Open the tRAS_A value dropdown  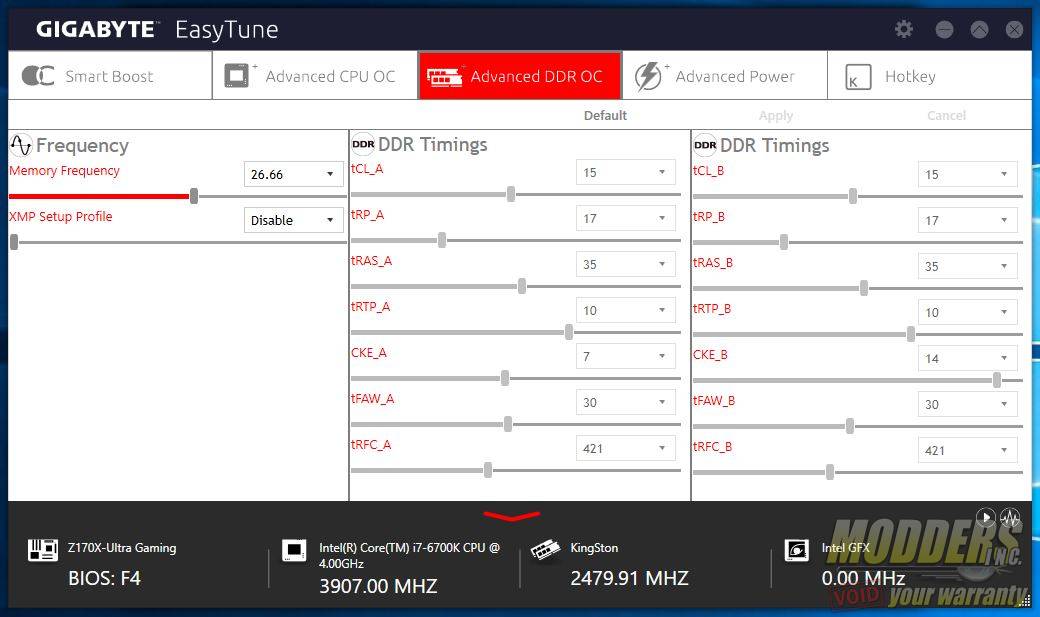coord(625,264)
